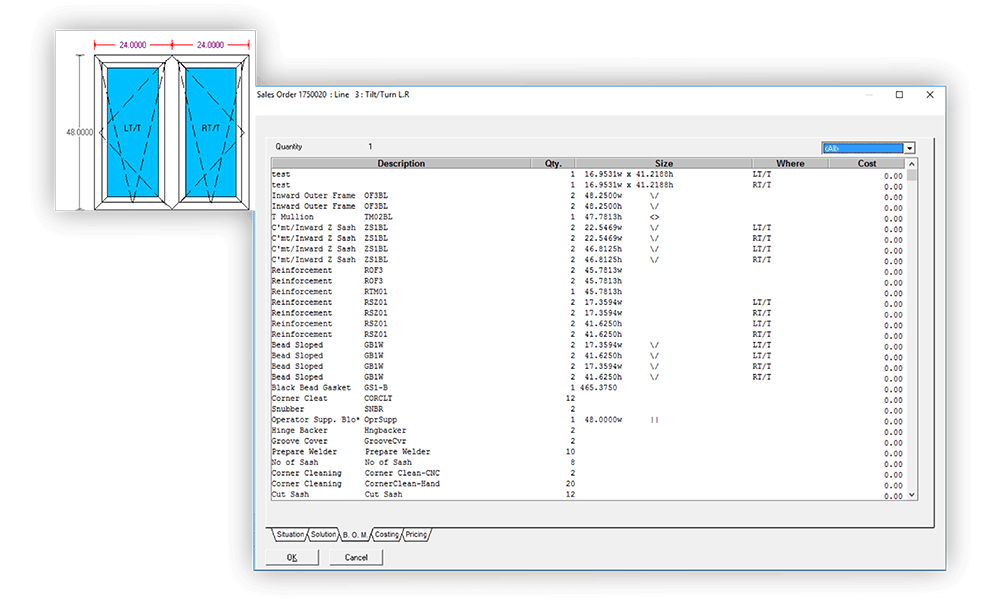This screenshot has height=600, width=1000.
Task: Click the LT/T sash in the drawing
Action: click(x=130, y=128)
